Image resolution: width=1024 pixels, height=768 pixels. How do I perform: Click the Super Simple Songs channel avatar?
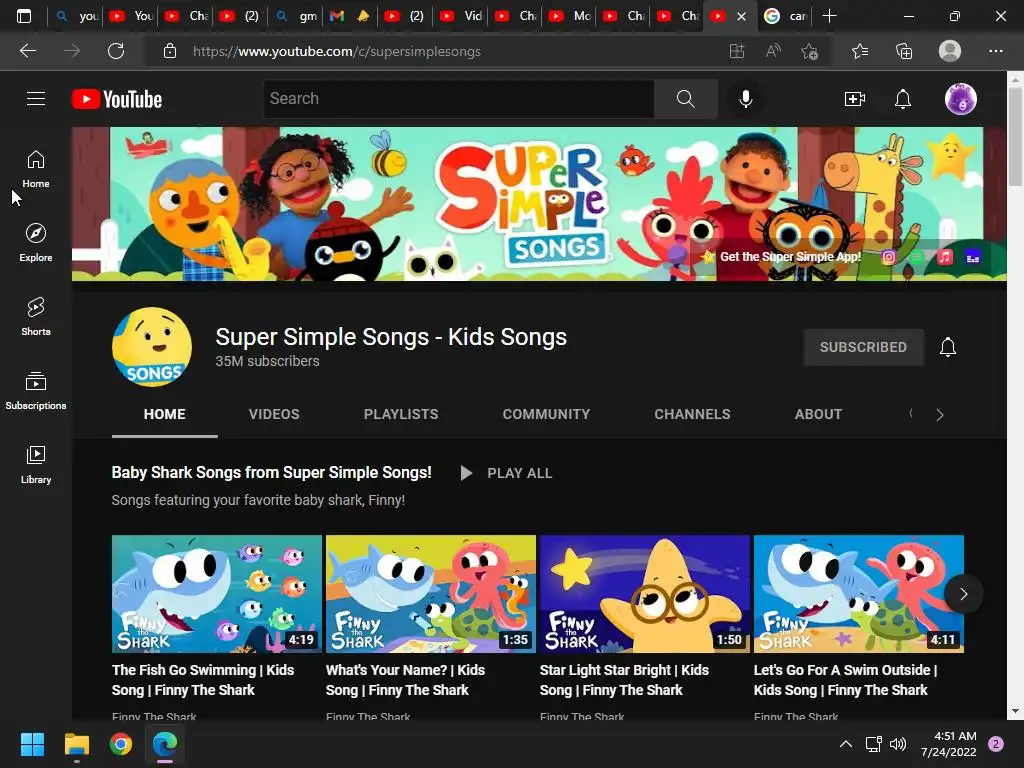152,347
